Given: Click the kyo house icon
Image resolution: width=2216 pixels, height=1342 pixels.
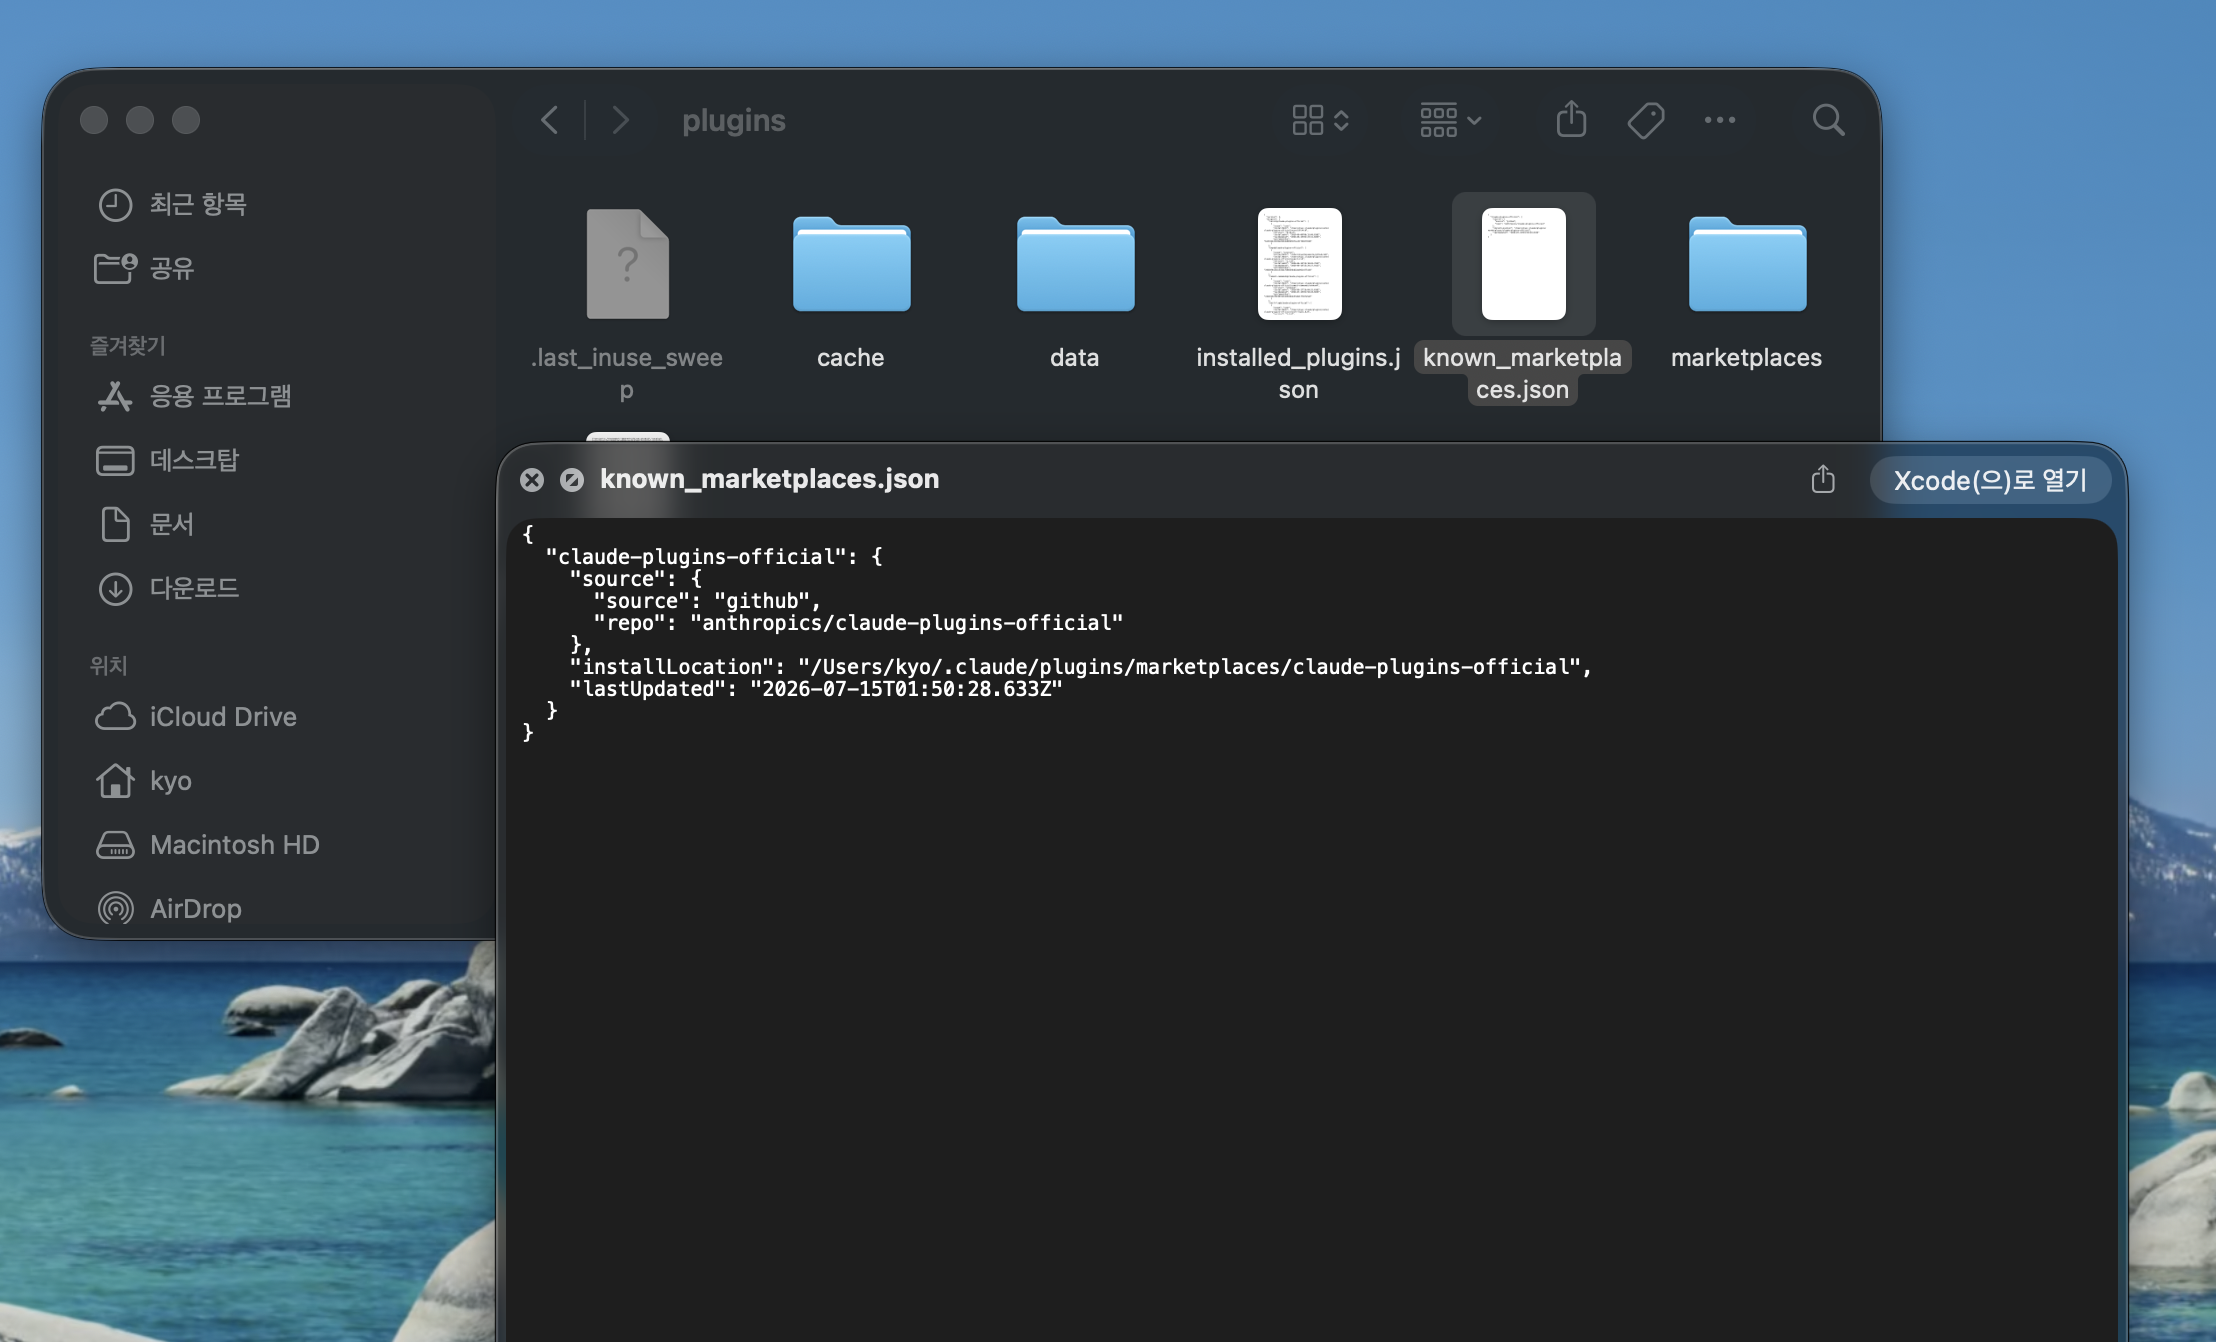Looking at the screenshot, I should [115, 780].
